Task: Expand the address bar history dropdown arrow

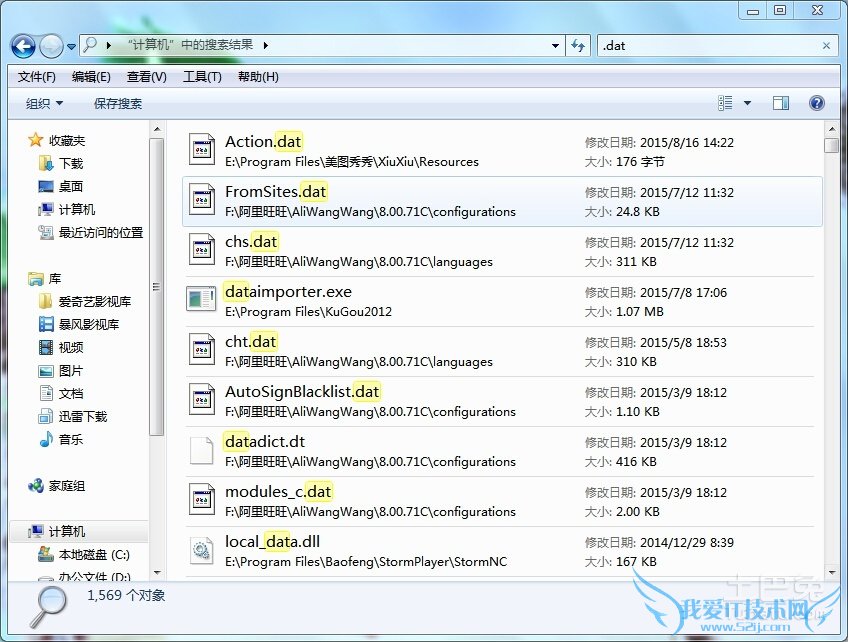Action: tap(555, 46)
